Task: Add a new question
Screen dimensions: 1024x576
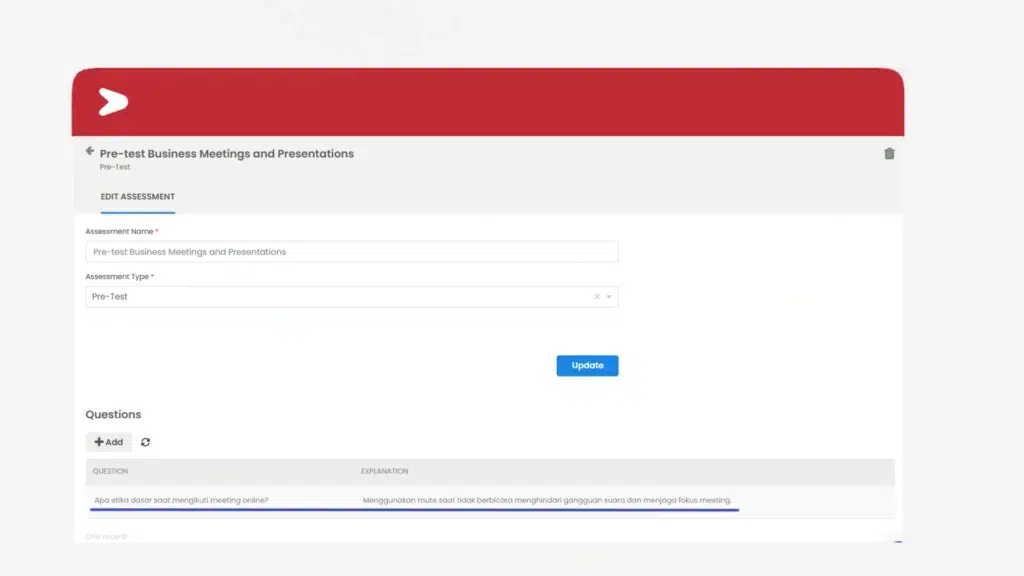Action: [x=109, y=442]
